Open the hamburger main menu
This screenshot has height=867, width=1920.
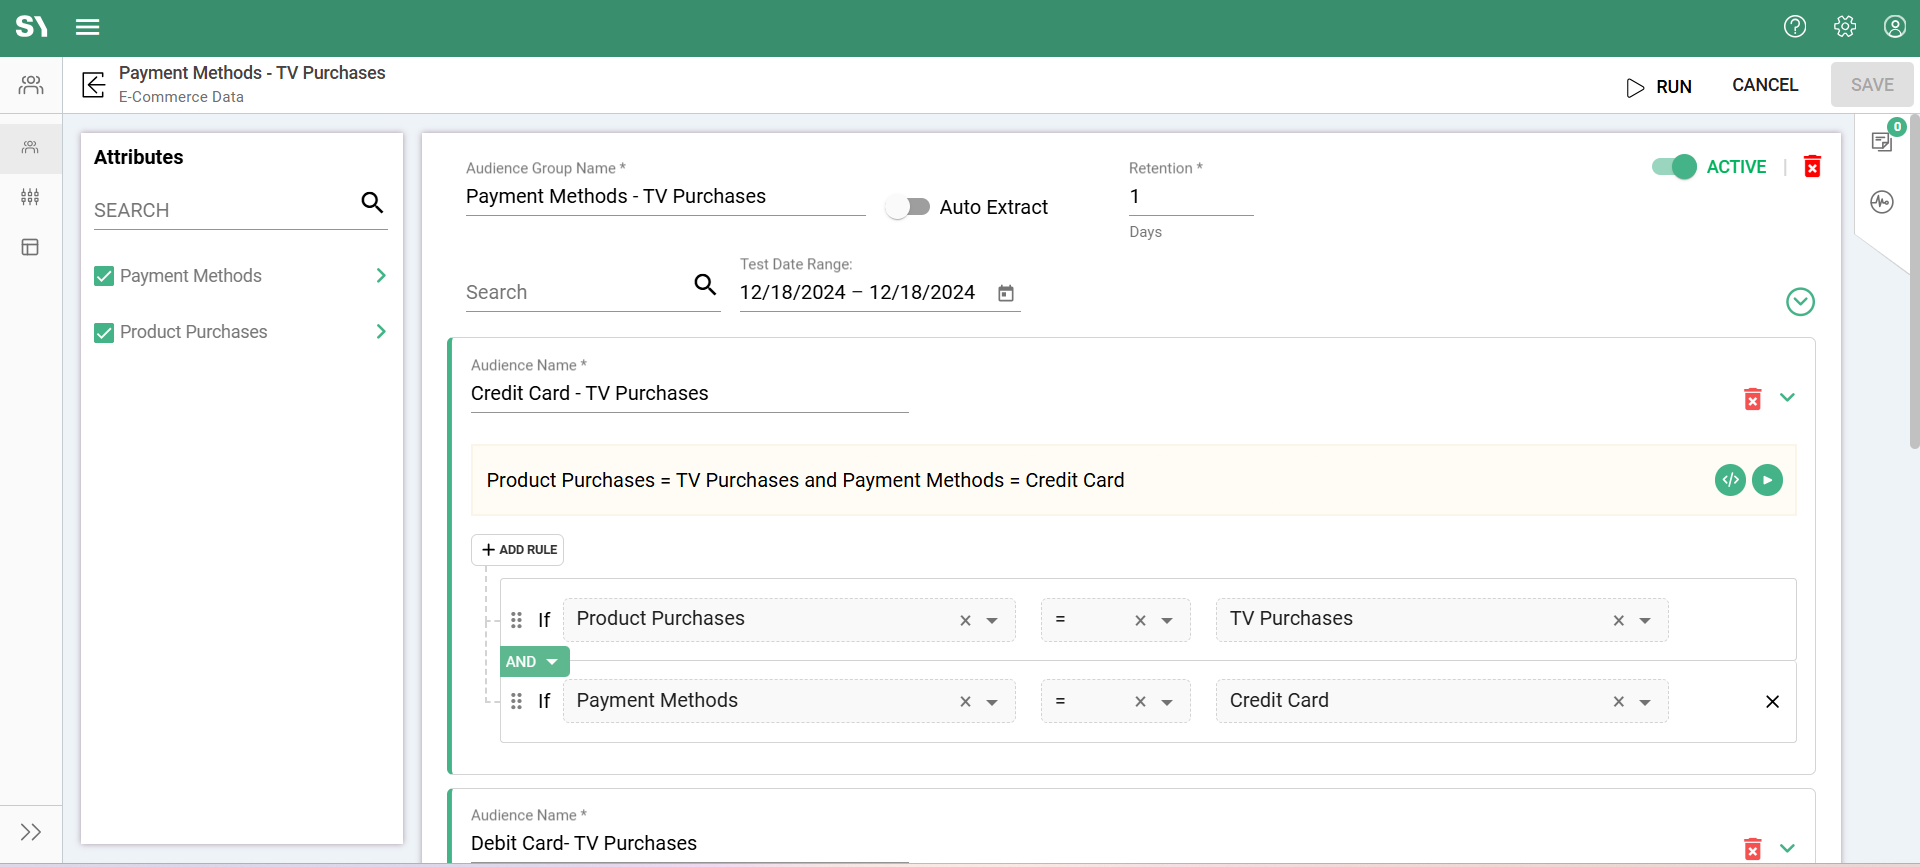[88, 27]
